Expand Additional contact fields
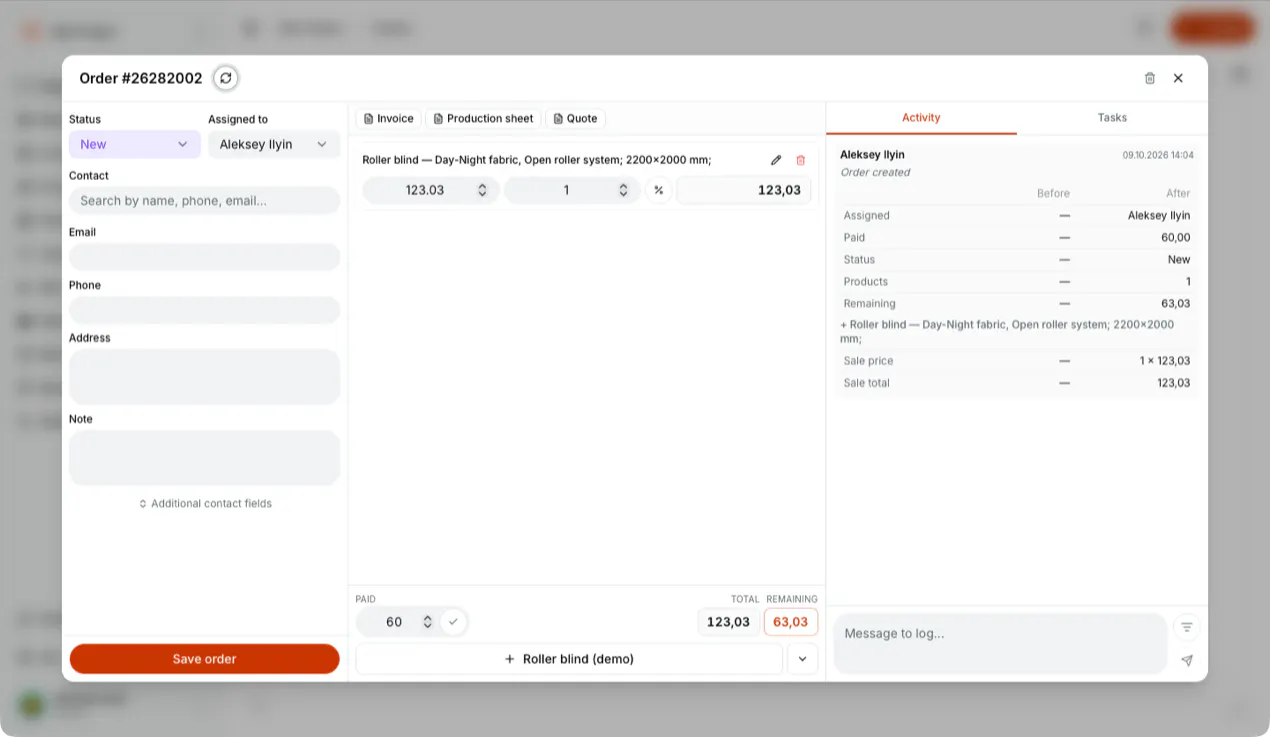 coord(205,504)
